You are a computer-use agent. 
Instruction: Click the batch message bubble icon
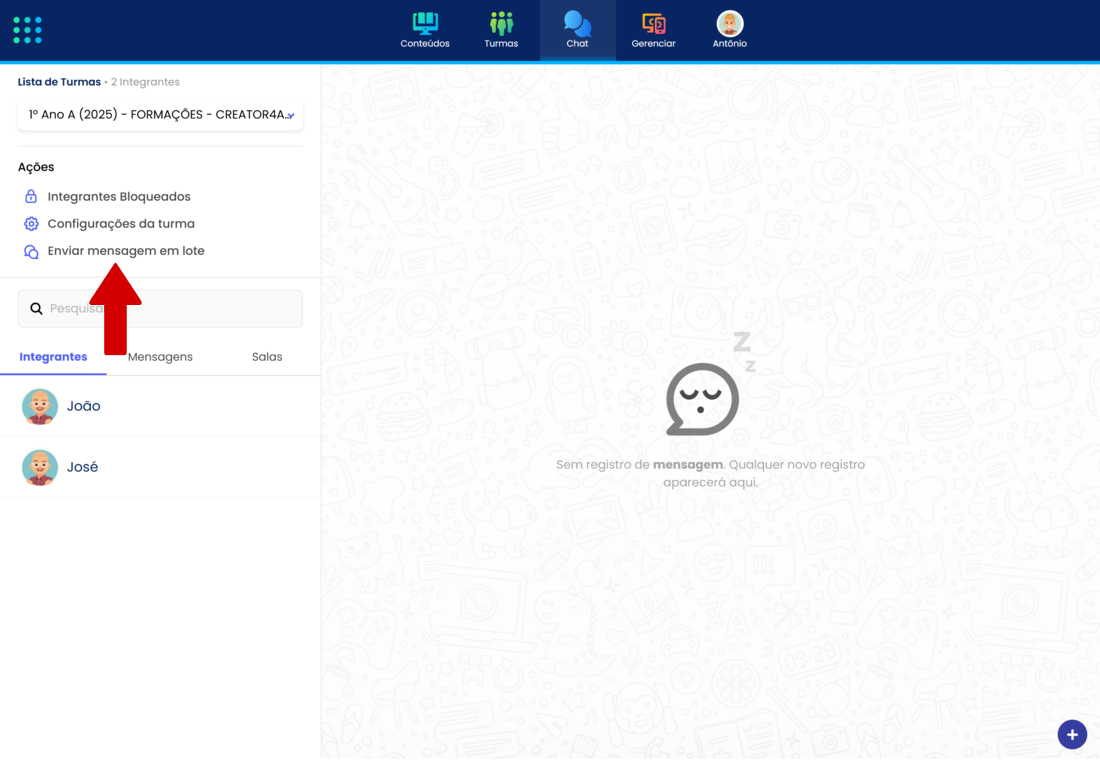(31, 252)
